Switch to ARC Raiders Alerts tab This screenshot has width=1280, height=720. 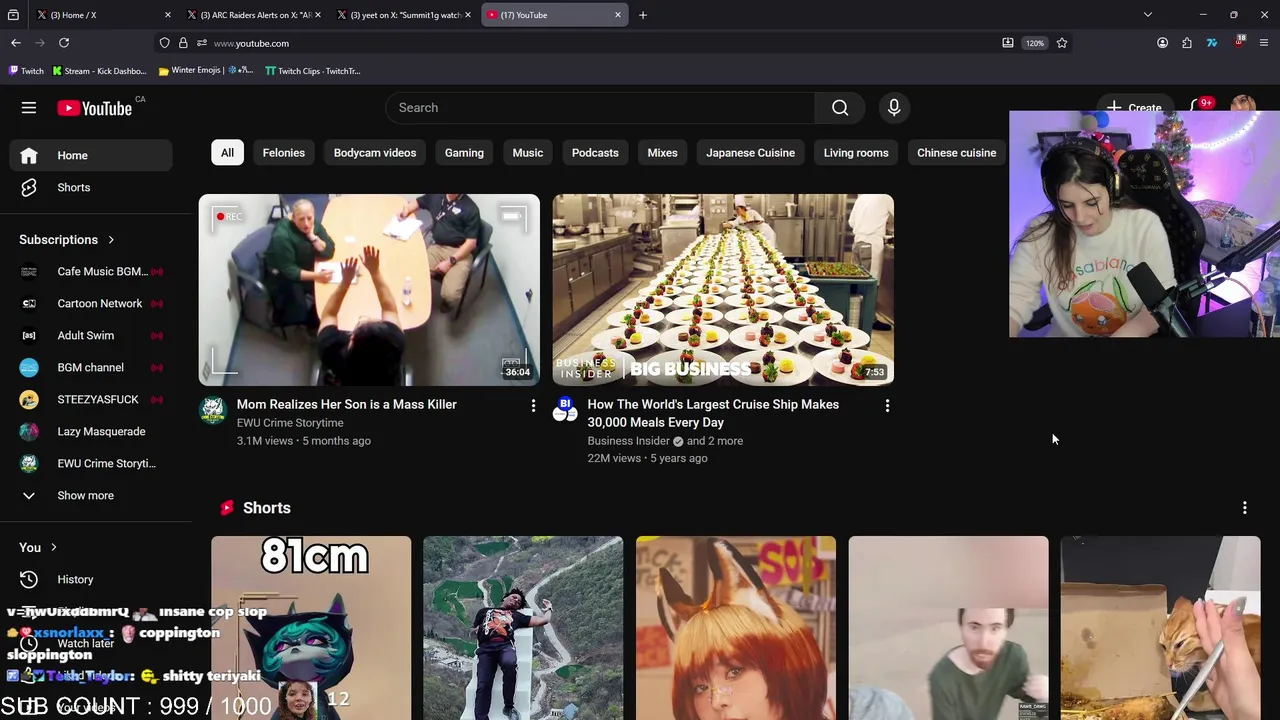click(255, 15)
